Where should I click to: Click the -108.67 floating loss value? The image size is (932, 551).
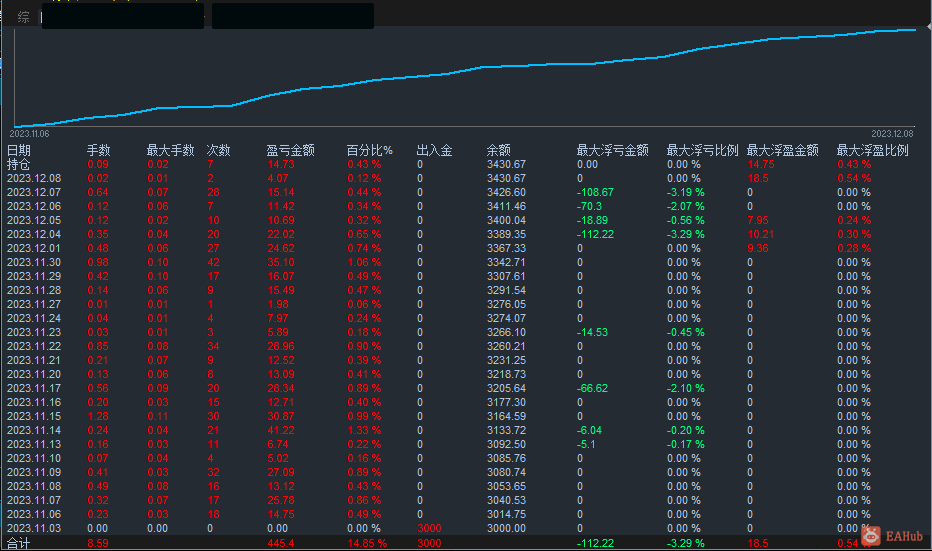(x=595, y=192)
